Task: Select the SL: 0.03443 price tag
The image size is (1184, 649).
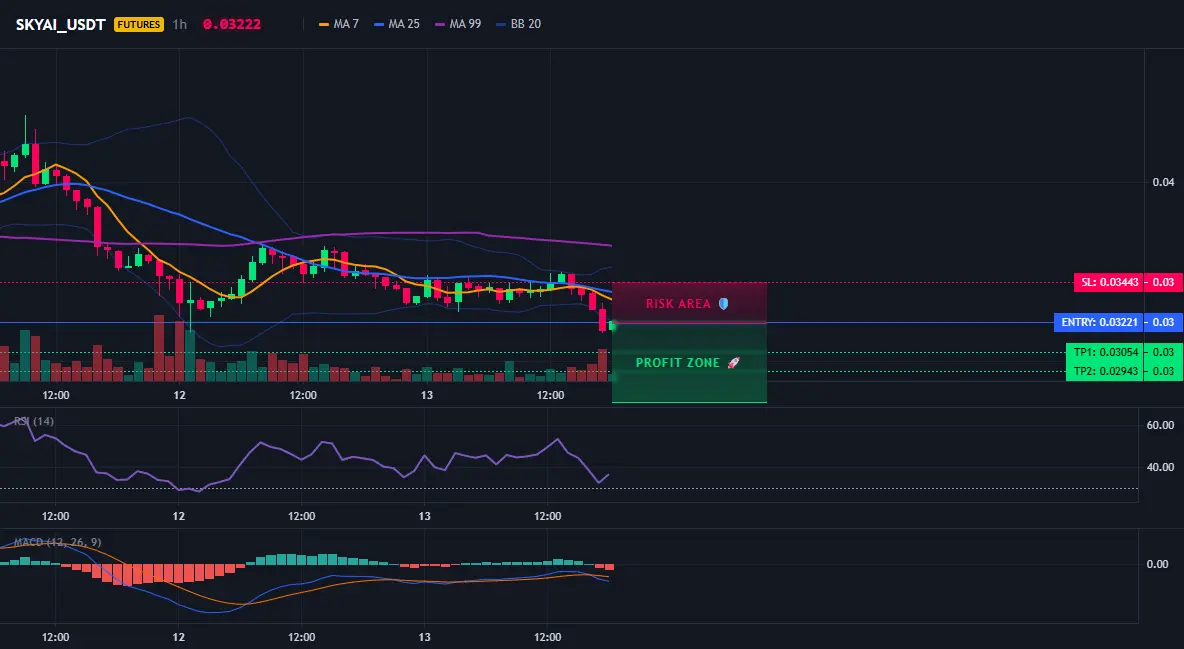Action: (1108, 283)
